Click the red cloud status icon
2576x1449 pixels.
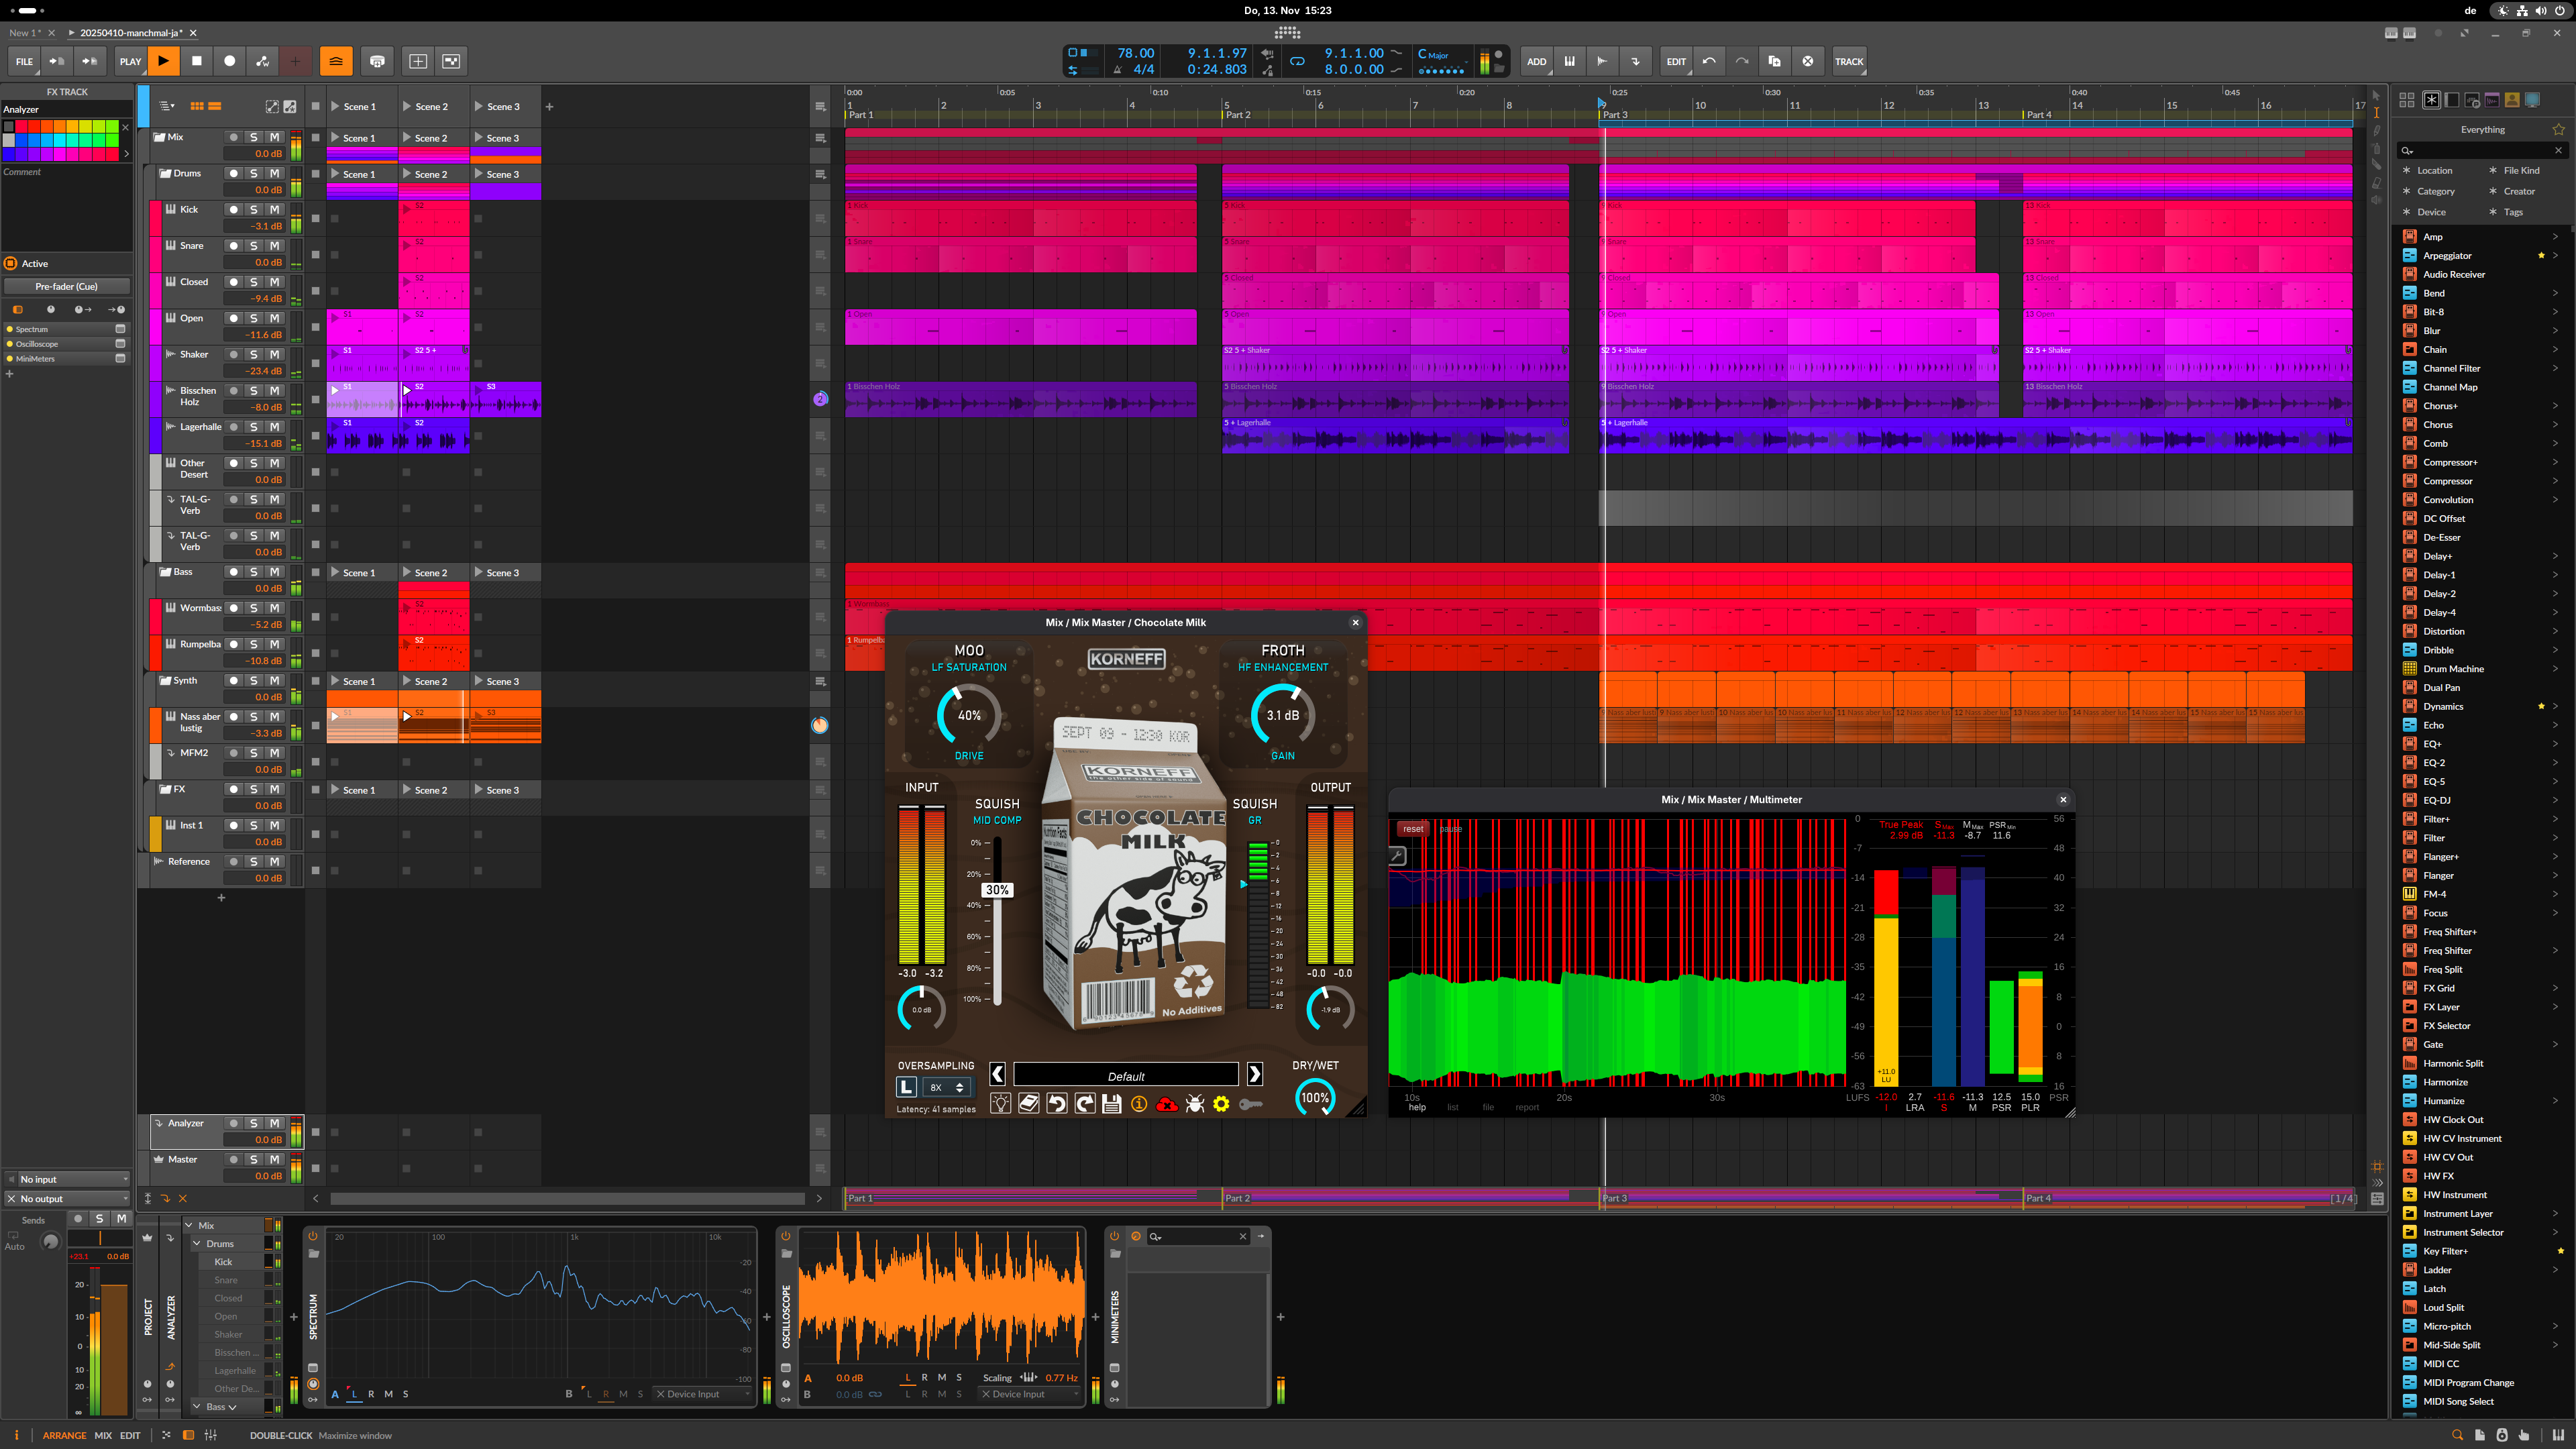(1166, 1104)
